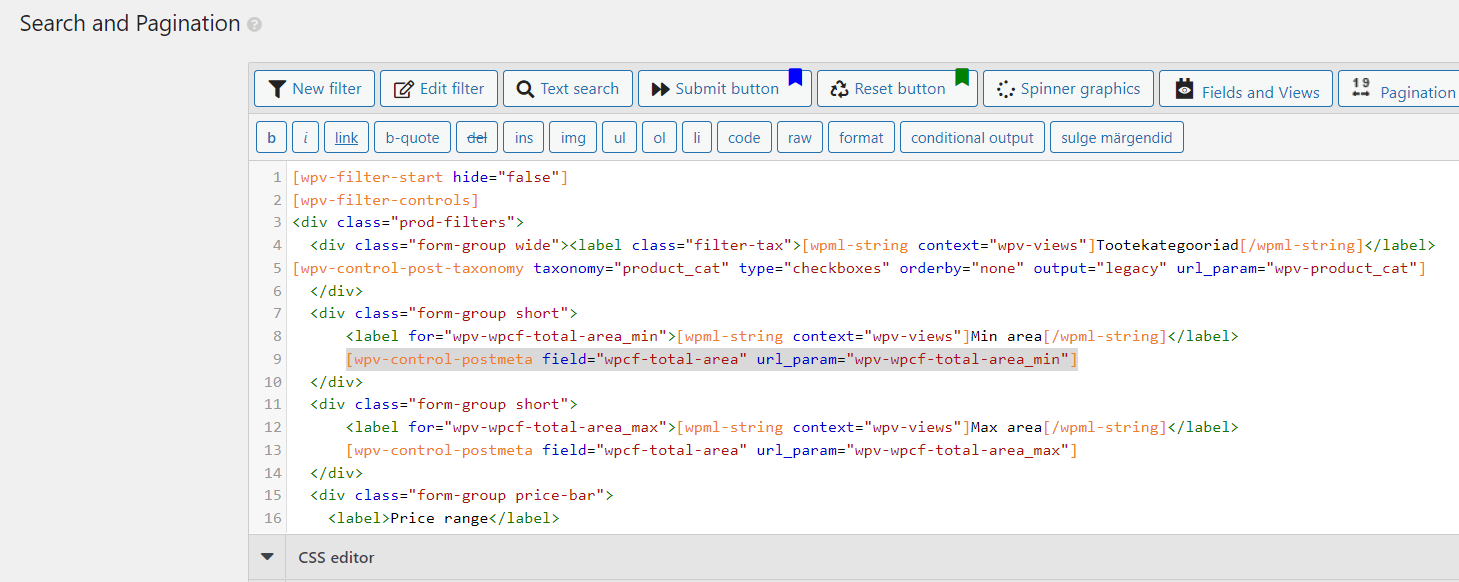
Task: Click the fast-forward icon of Submit button
Action: [660, 89]
